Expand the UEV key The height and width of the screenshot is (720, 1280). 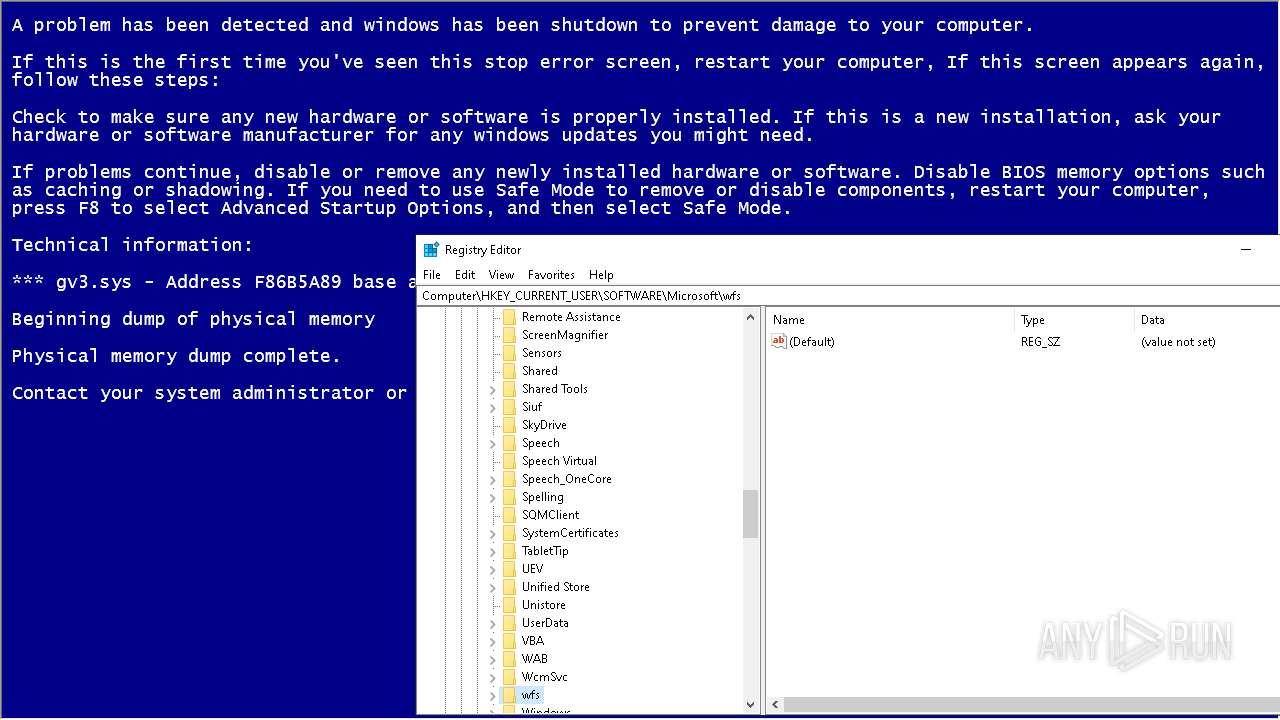(492, 569)
